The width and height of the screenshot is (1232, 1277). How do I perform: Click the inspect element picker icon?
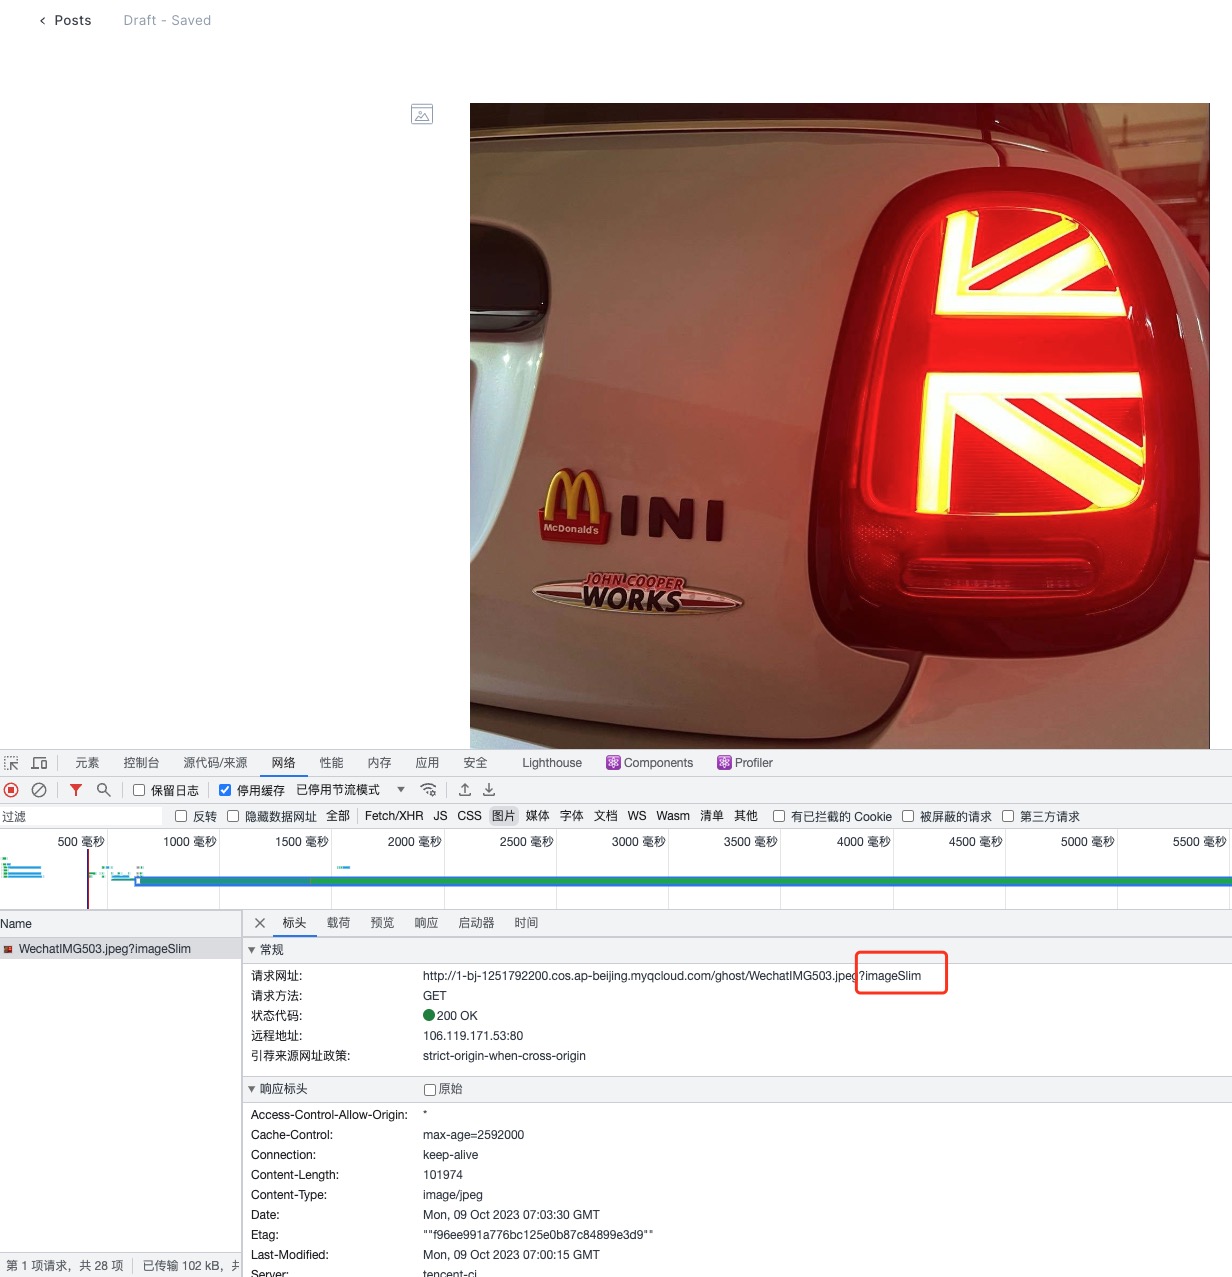12,763
